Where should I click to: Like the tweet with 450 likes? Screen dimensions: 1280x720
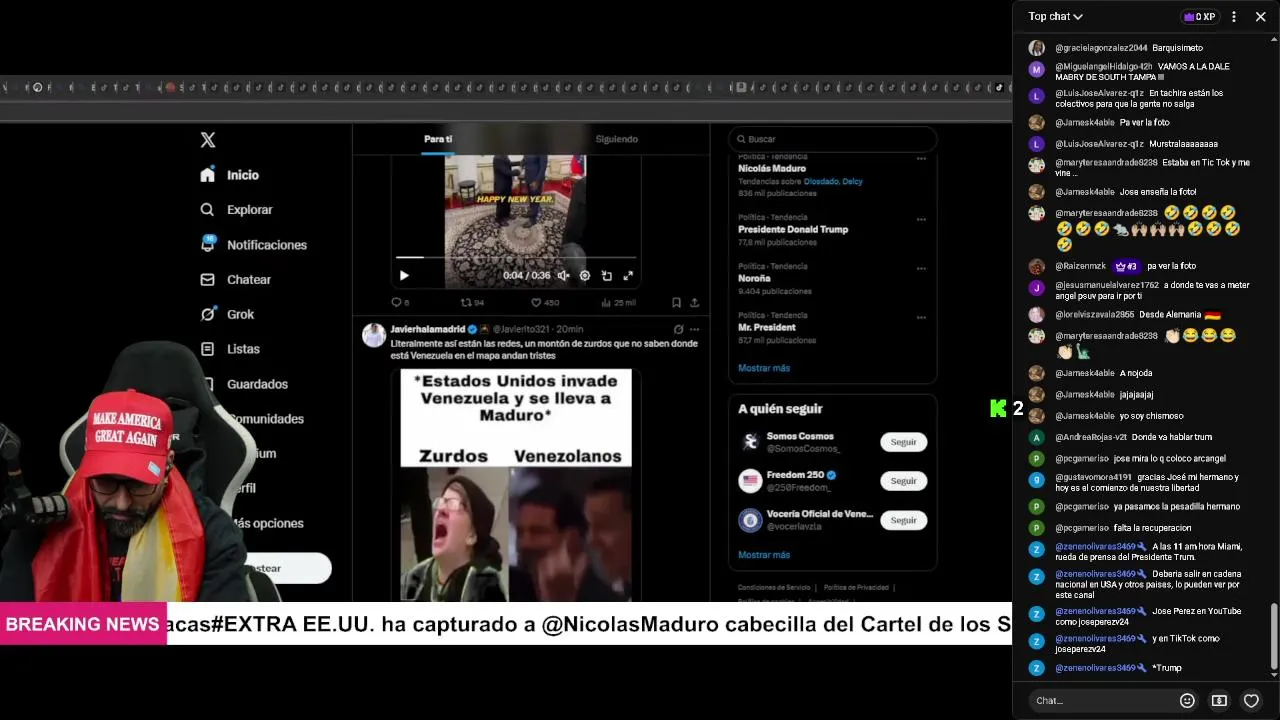tap(545, 302)
